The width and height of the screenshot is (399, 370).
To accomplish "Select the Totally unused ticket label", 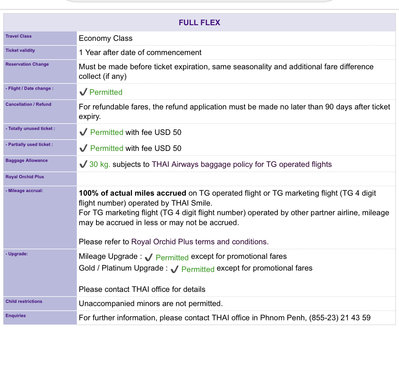I will click(30, 128).
